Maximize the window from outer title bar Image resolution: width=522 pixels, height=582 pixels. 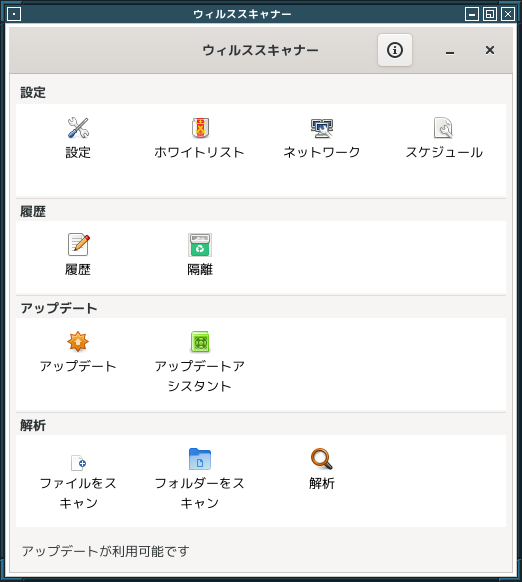pos(490,14)
